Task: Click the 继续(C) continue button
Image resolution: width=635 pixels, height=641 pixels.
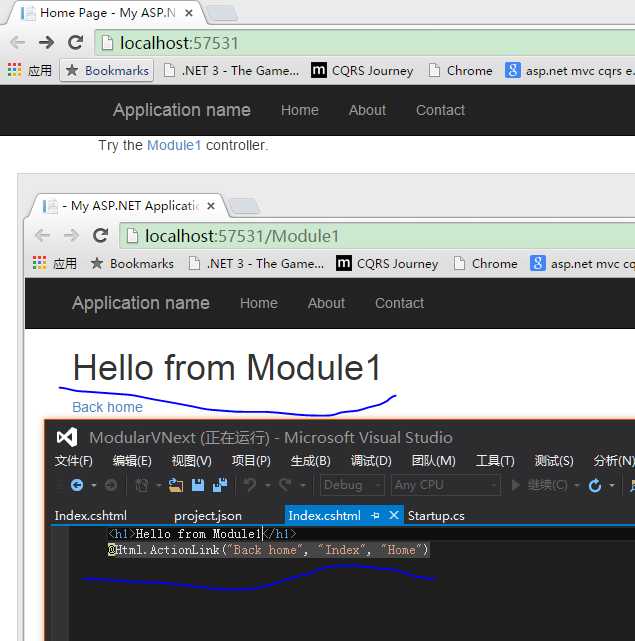Action: [x=540, y=485]
